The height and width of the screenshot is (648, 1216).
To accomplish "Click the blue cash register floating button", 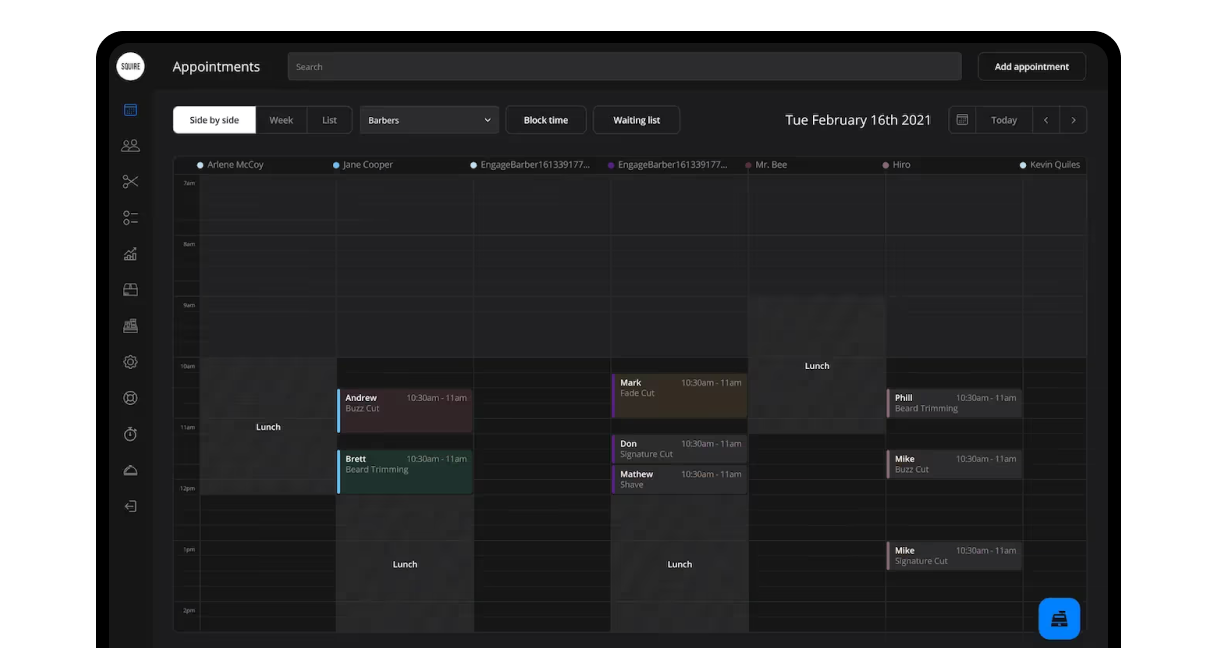I will (1059, 619).
